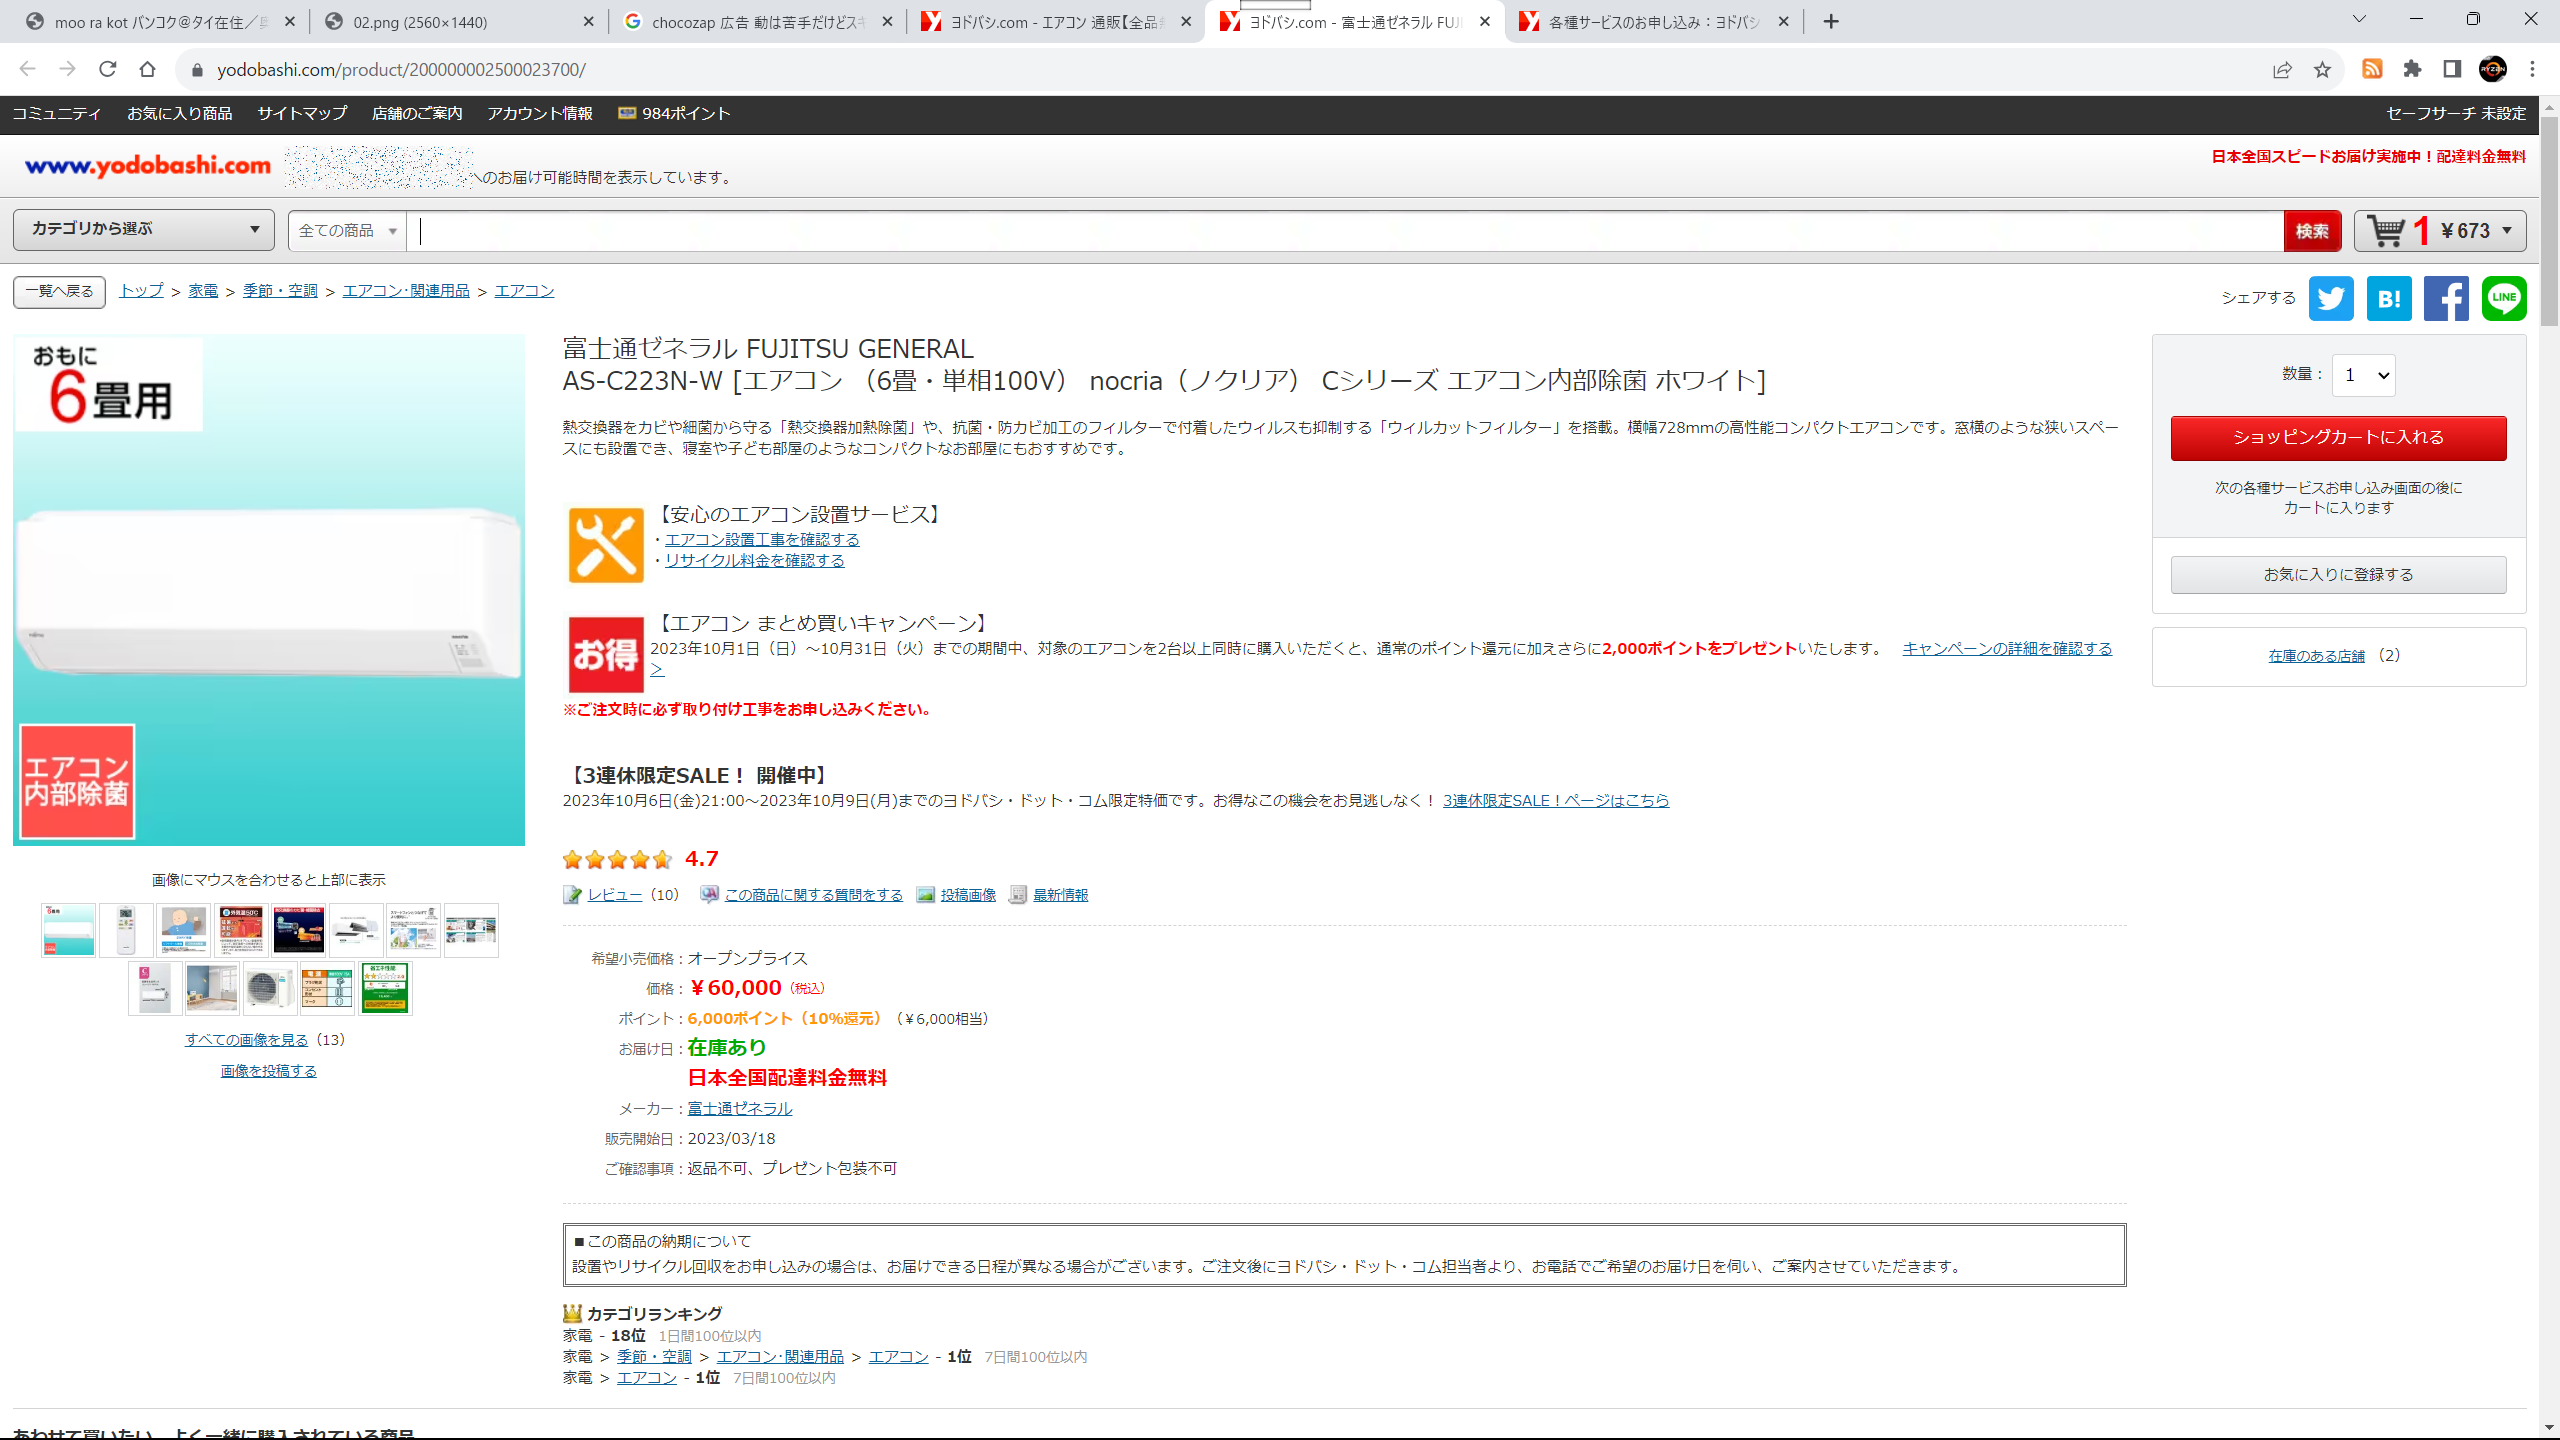
Task: Share the product on Twitter
Action: [x=2331, y=298]
